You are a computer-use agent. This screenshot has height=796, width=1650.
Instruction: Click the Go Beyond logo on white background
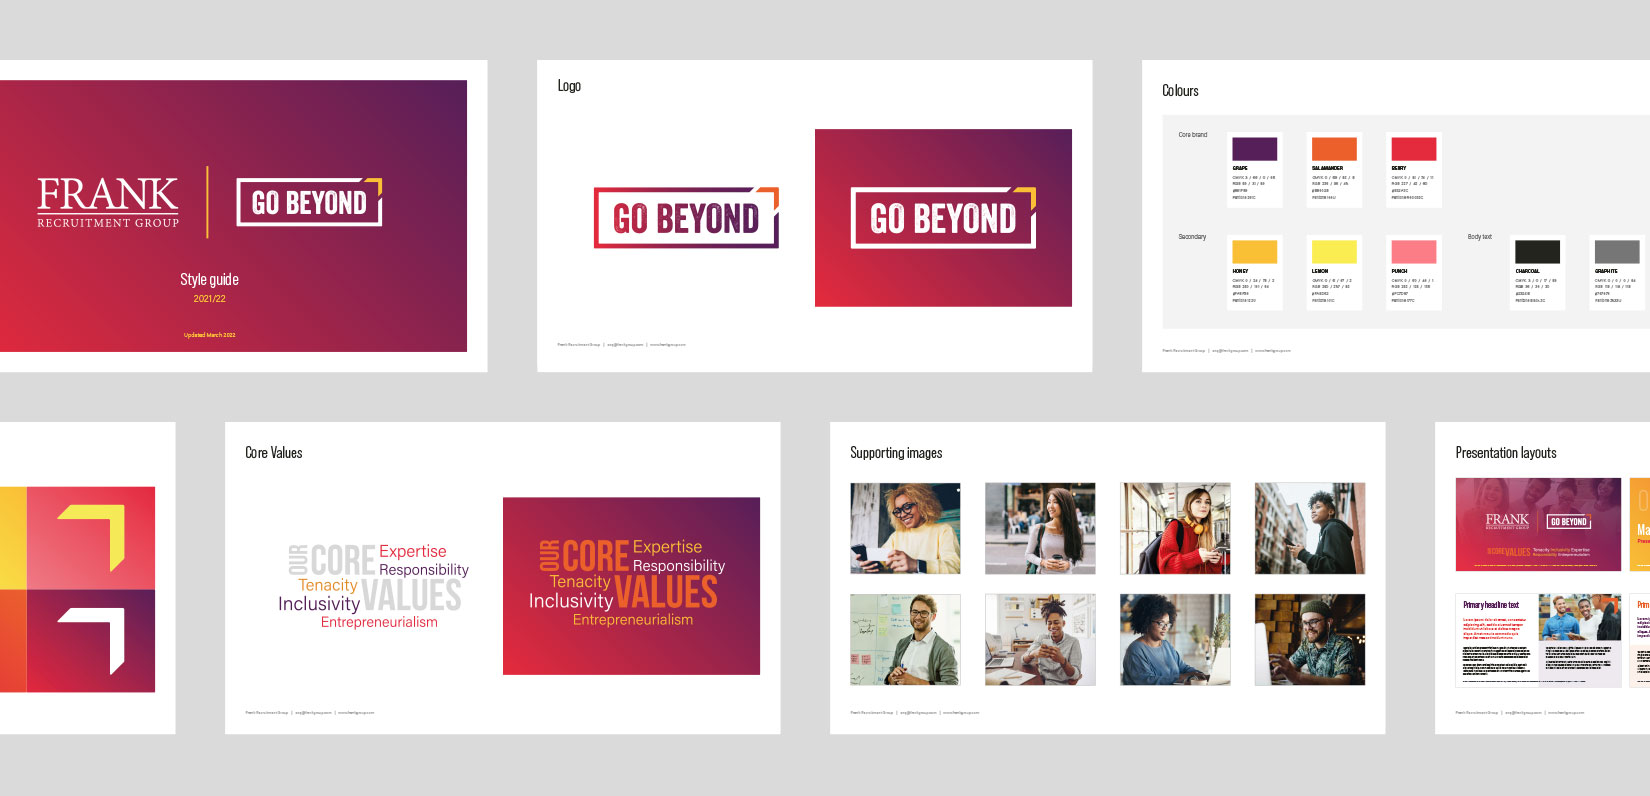coord(686,218)
